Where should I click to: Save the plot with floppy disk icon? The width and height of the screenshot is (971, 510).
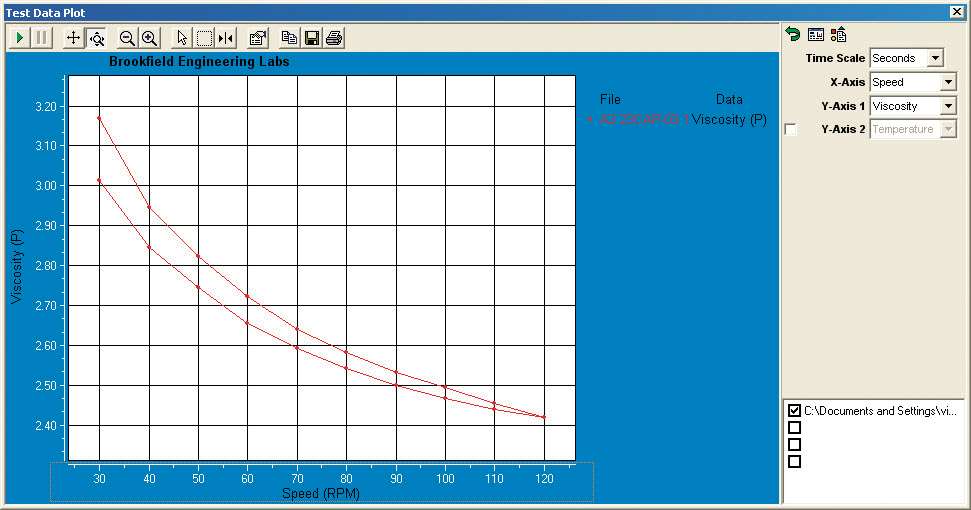tap(311, 38)
